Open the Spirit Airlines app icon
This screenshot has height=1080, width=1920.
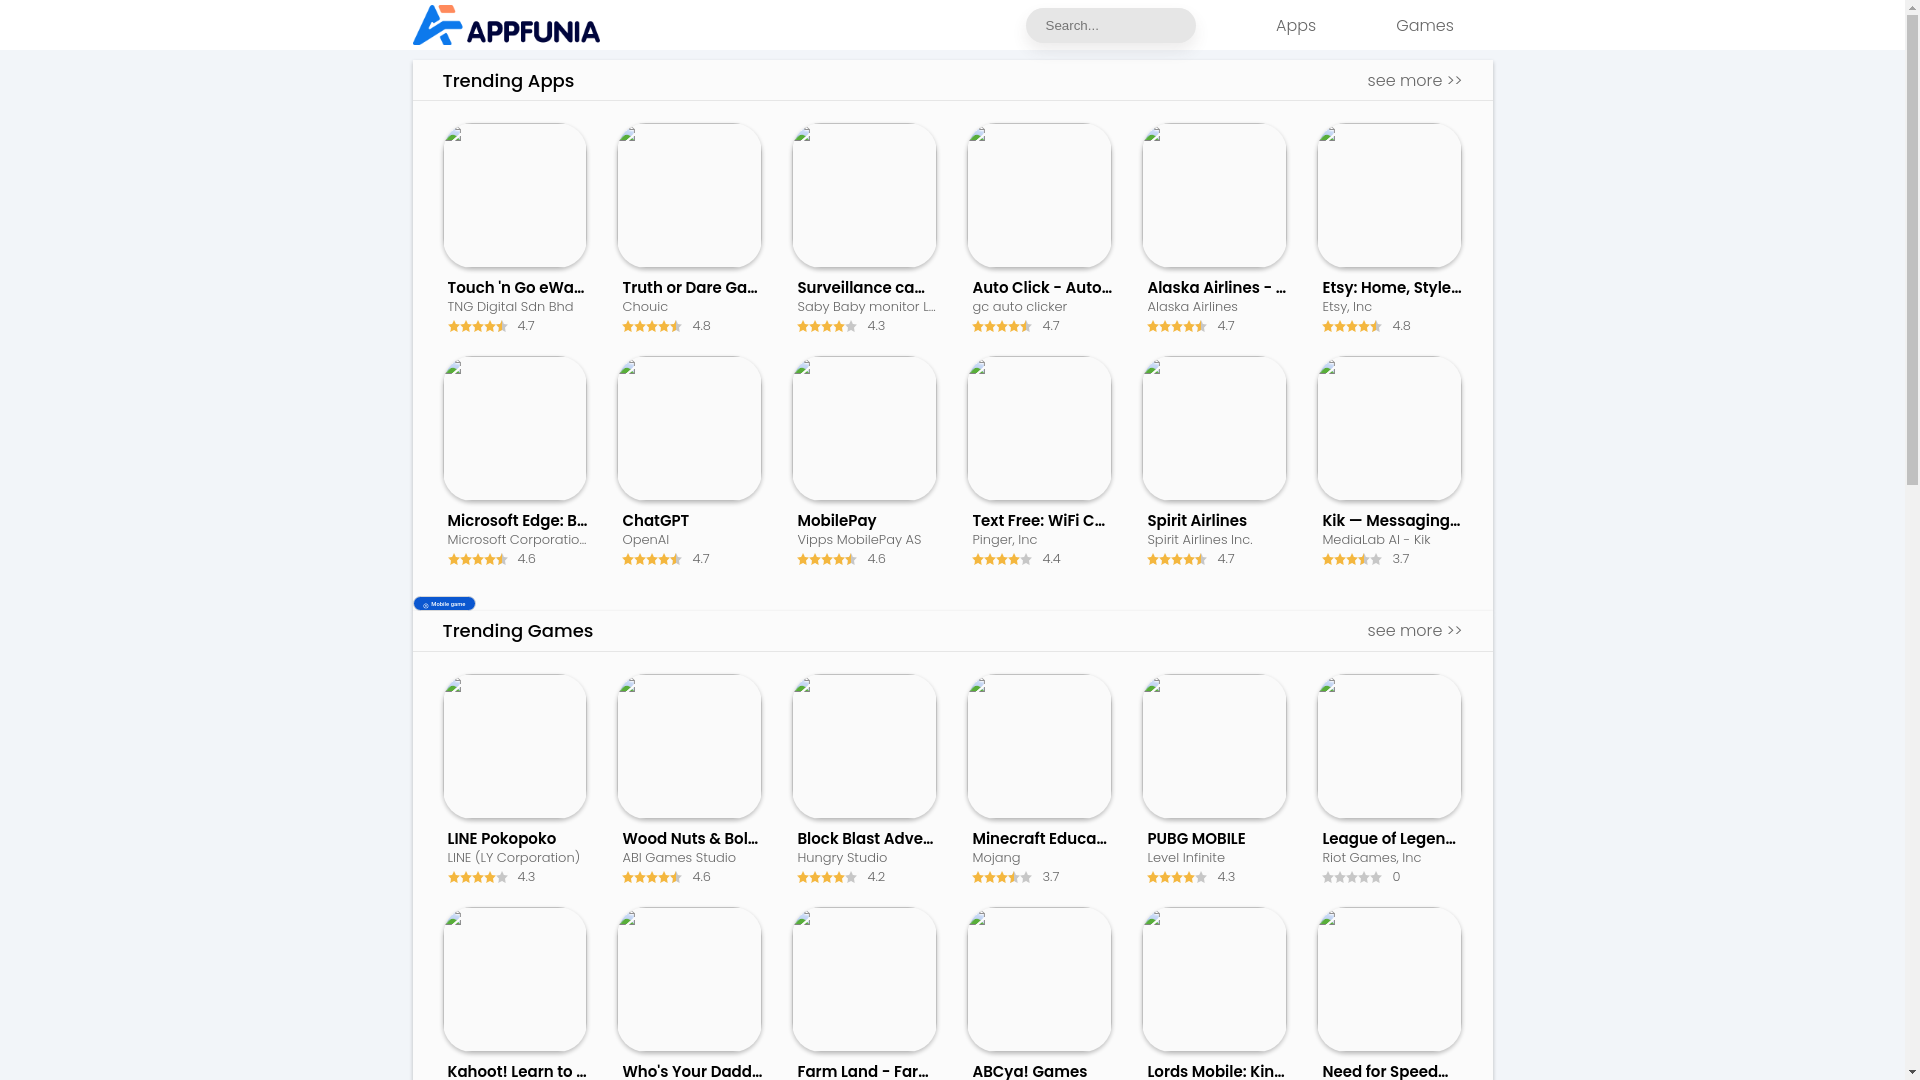pos(1214,428)
